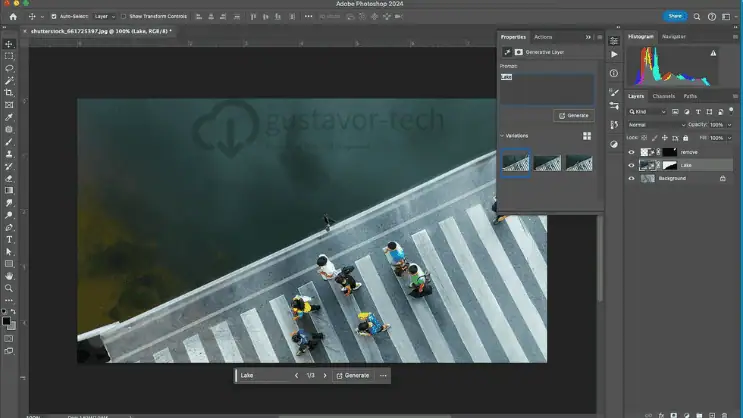Go to the Home screen icon
The height and width of the screenshot is (418, 743).
pos(13,17)
